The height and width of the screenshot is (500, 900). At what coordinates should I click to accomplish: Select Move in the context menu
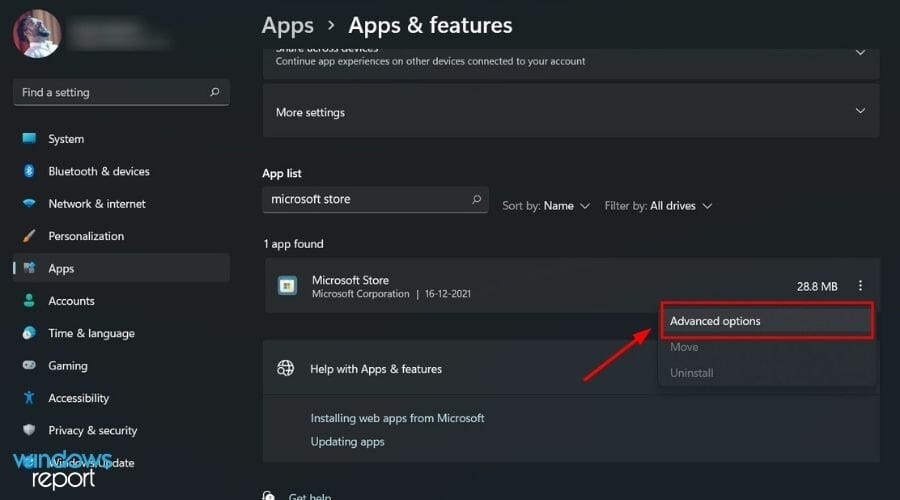pos(767,347)
